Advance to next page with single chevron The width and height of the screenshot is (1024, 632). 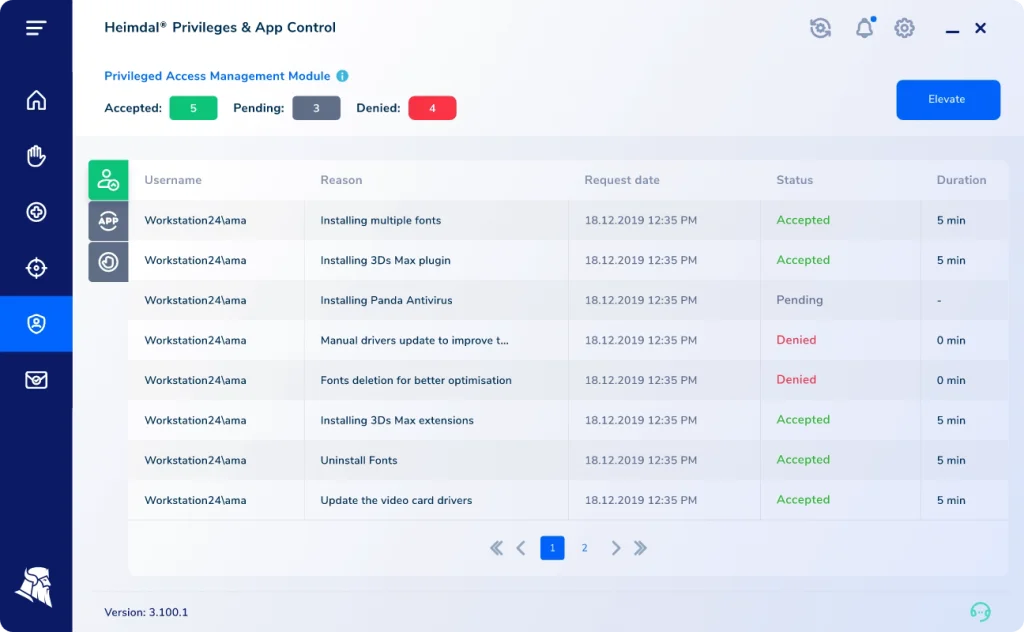click(x=616, y=548)
